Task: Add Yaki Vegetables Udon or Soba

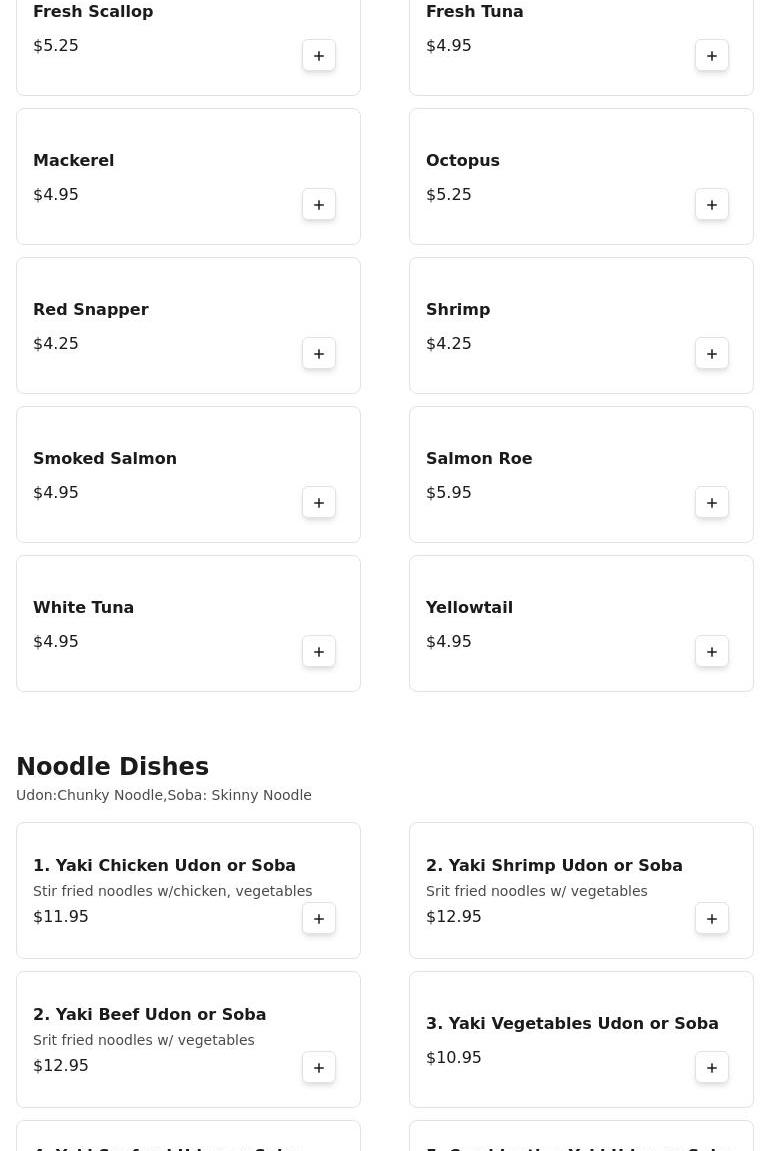Action: coord(711,1068)
